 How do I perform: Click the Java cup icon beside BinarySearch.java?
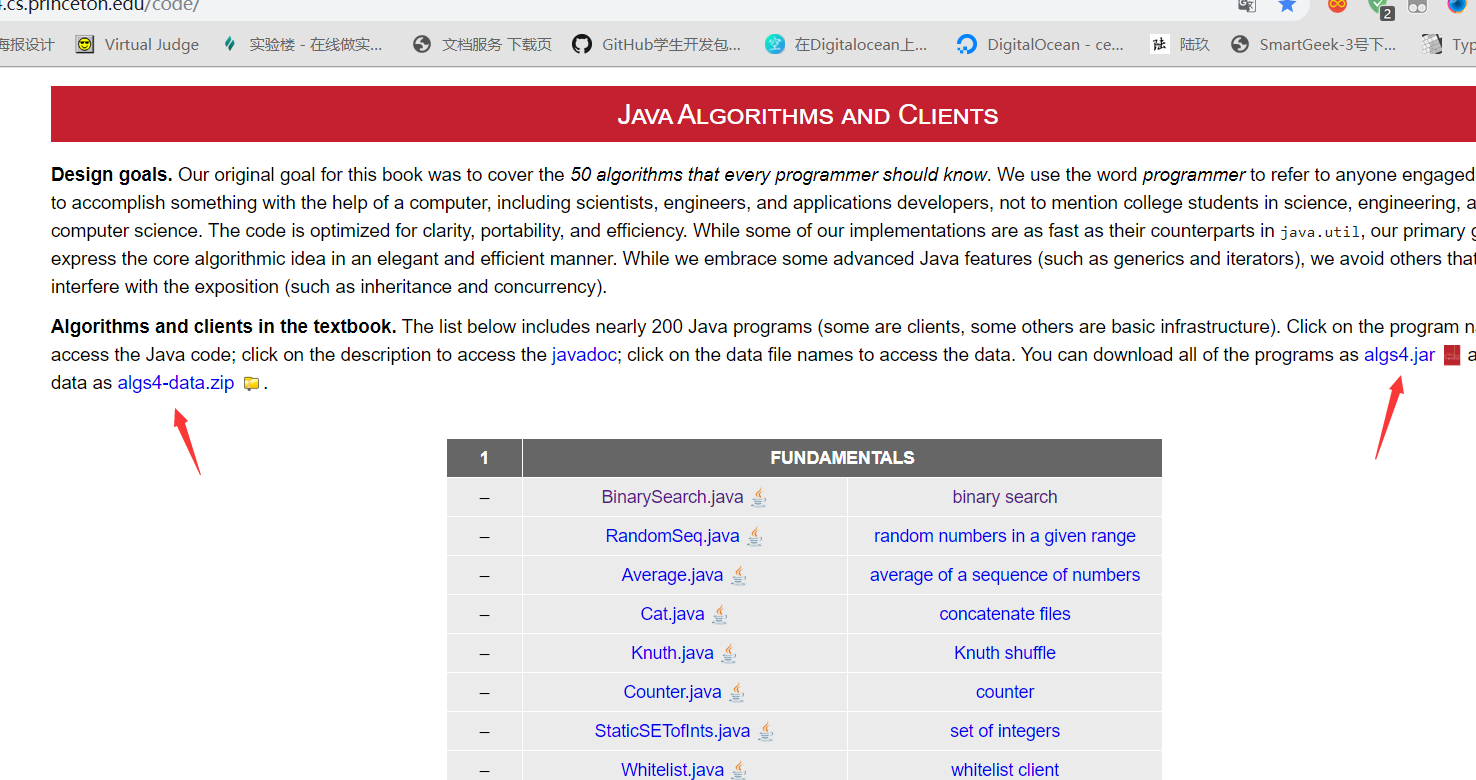click(758, 497)
